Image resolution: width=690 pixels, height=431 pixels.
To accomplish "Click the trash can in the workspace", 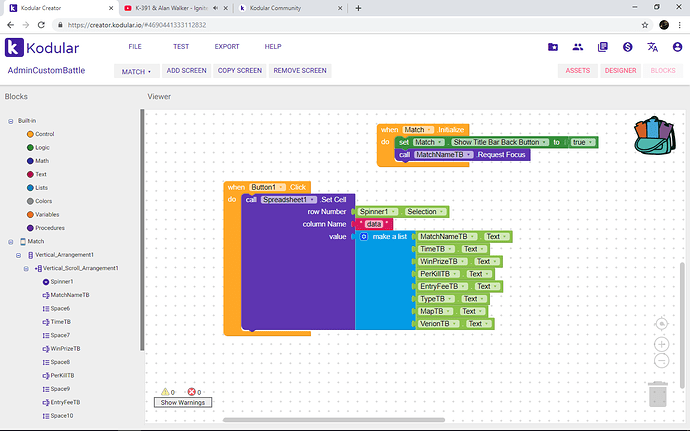I will pyautogui.click(x=657, y=394).
